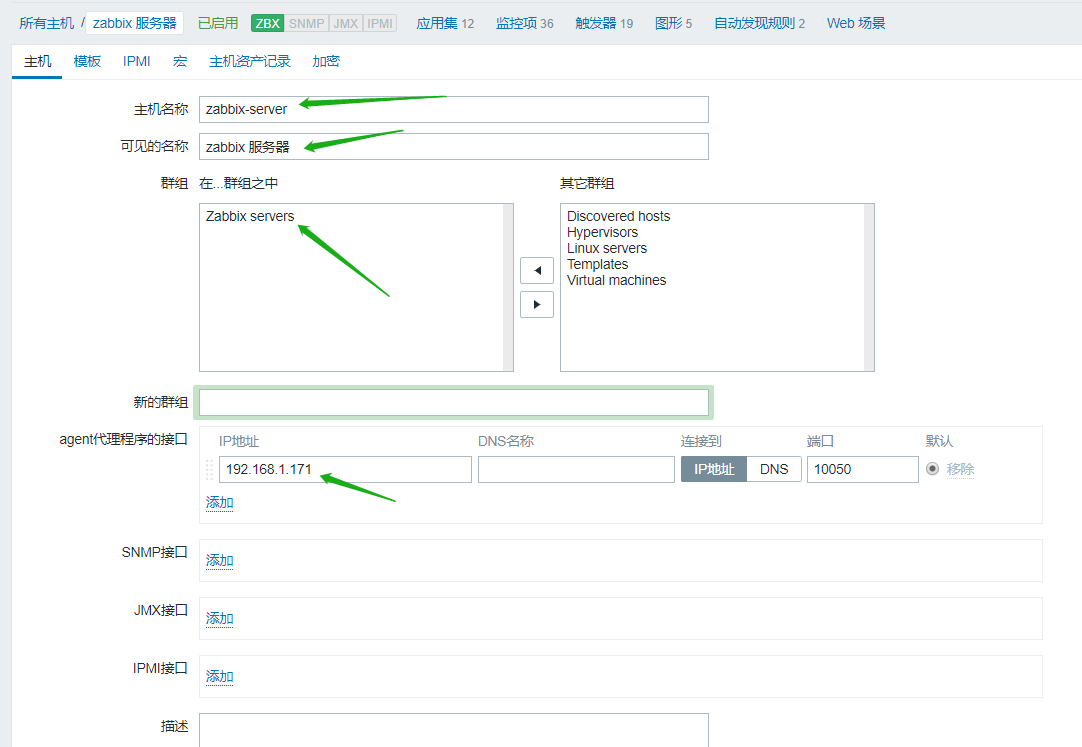Select Hypervisors in other groups
The image size is (1082, 747).
[602, 232]
